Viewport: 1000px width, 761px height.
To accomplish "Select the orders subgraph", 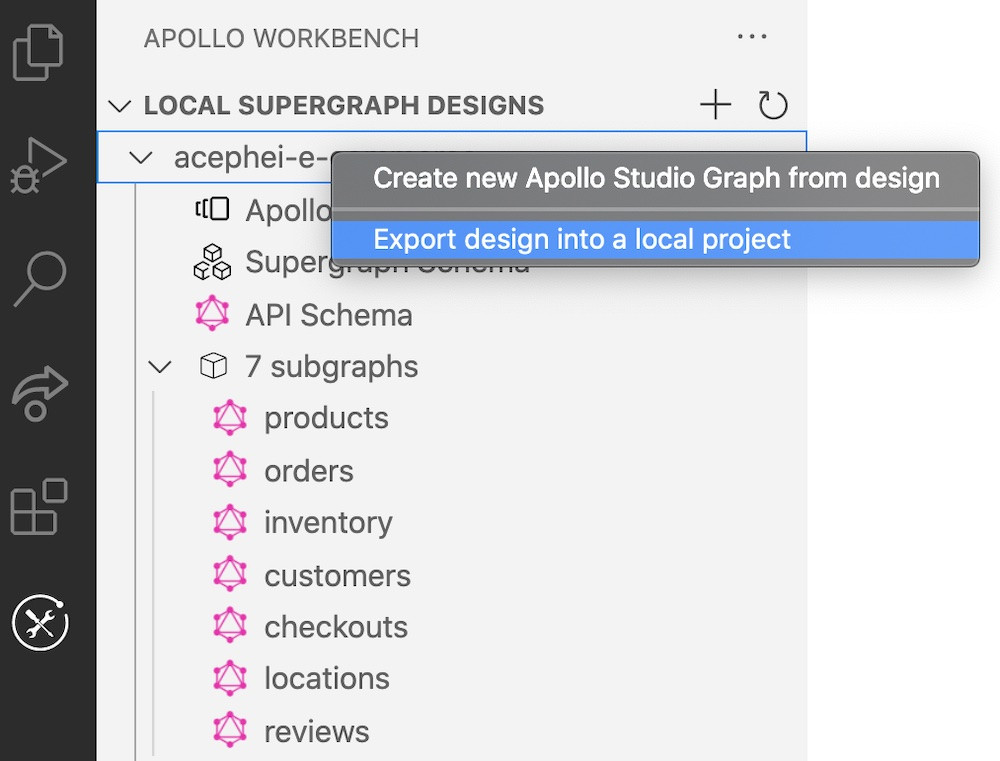I will click(309, 471).
